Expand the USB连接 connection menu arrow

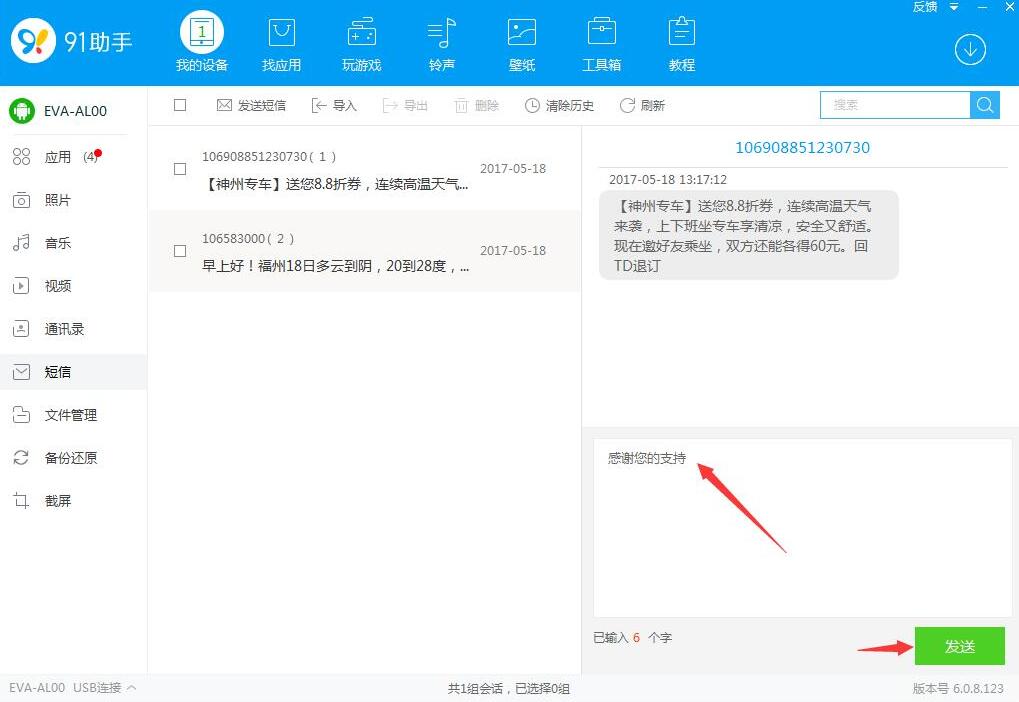click(132, 688)
